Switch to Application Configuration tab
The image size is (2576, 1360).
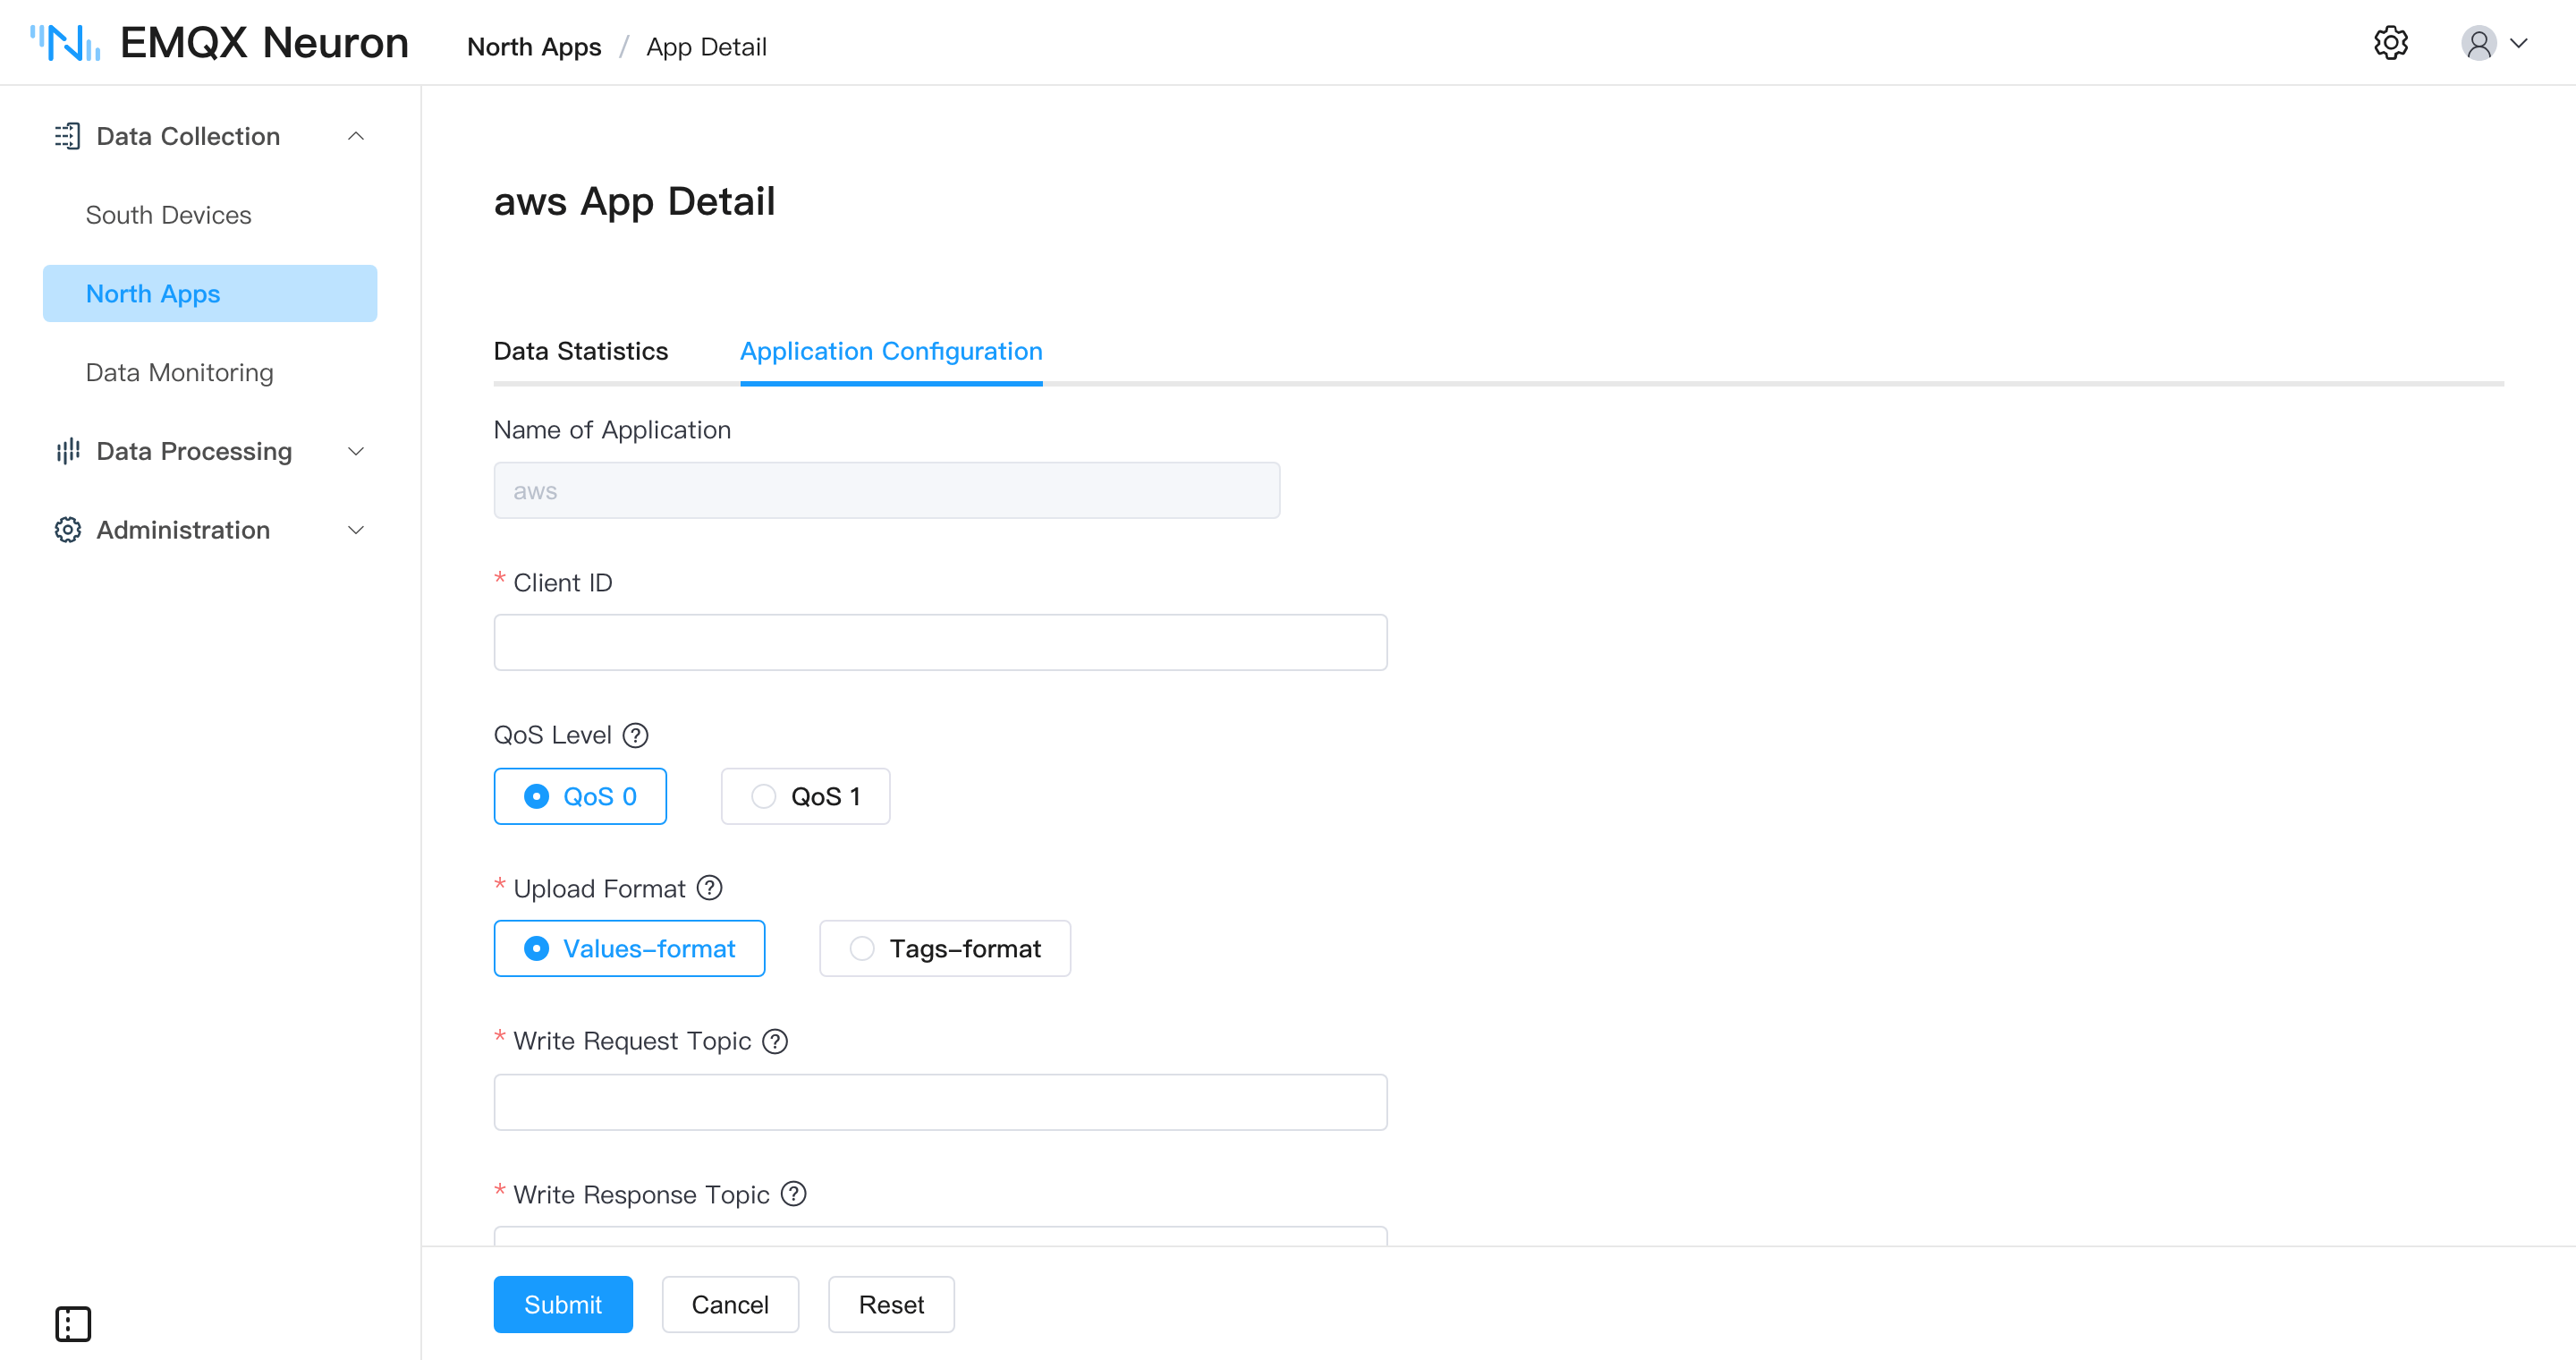tap(891, 351)
